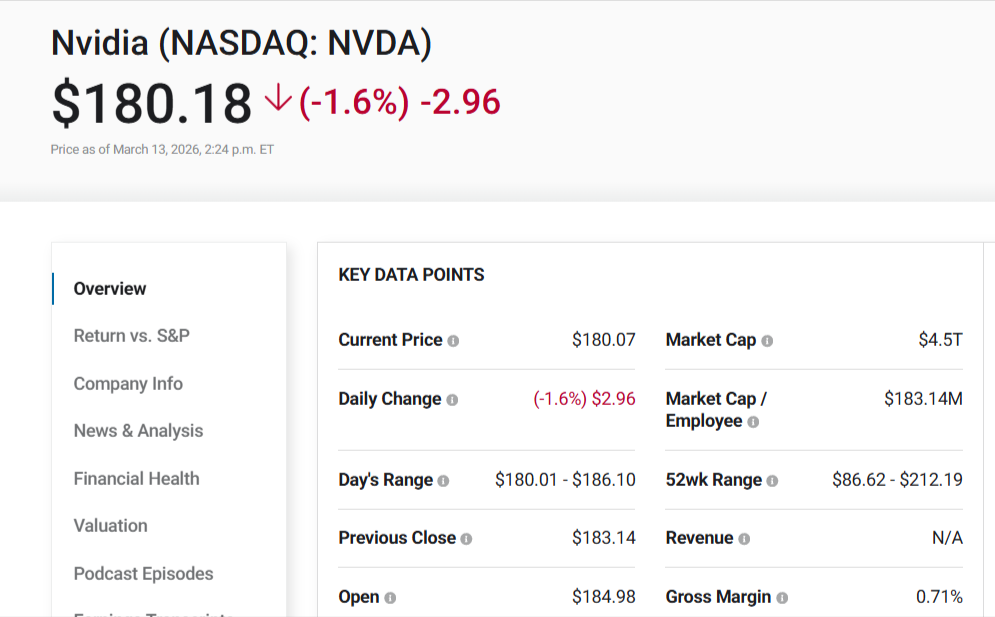Click the Gross Margin info icon
This screenshot has height=617, width=995.
pos(782,597)
